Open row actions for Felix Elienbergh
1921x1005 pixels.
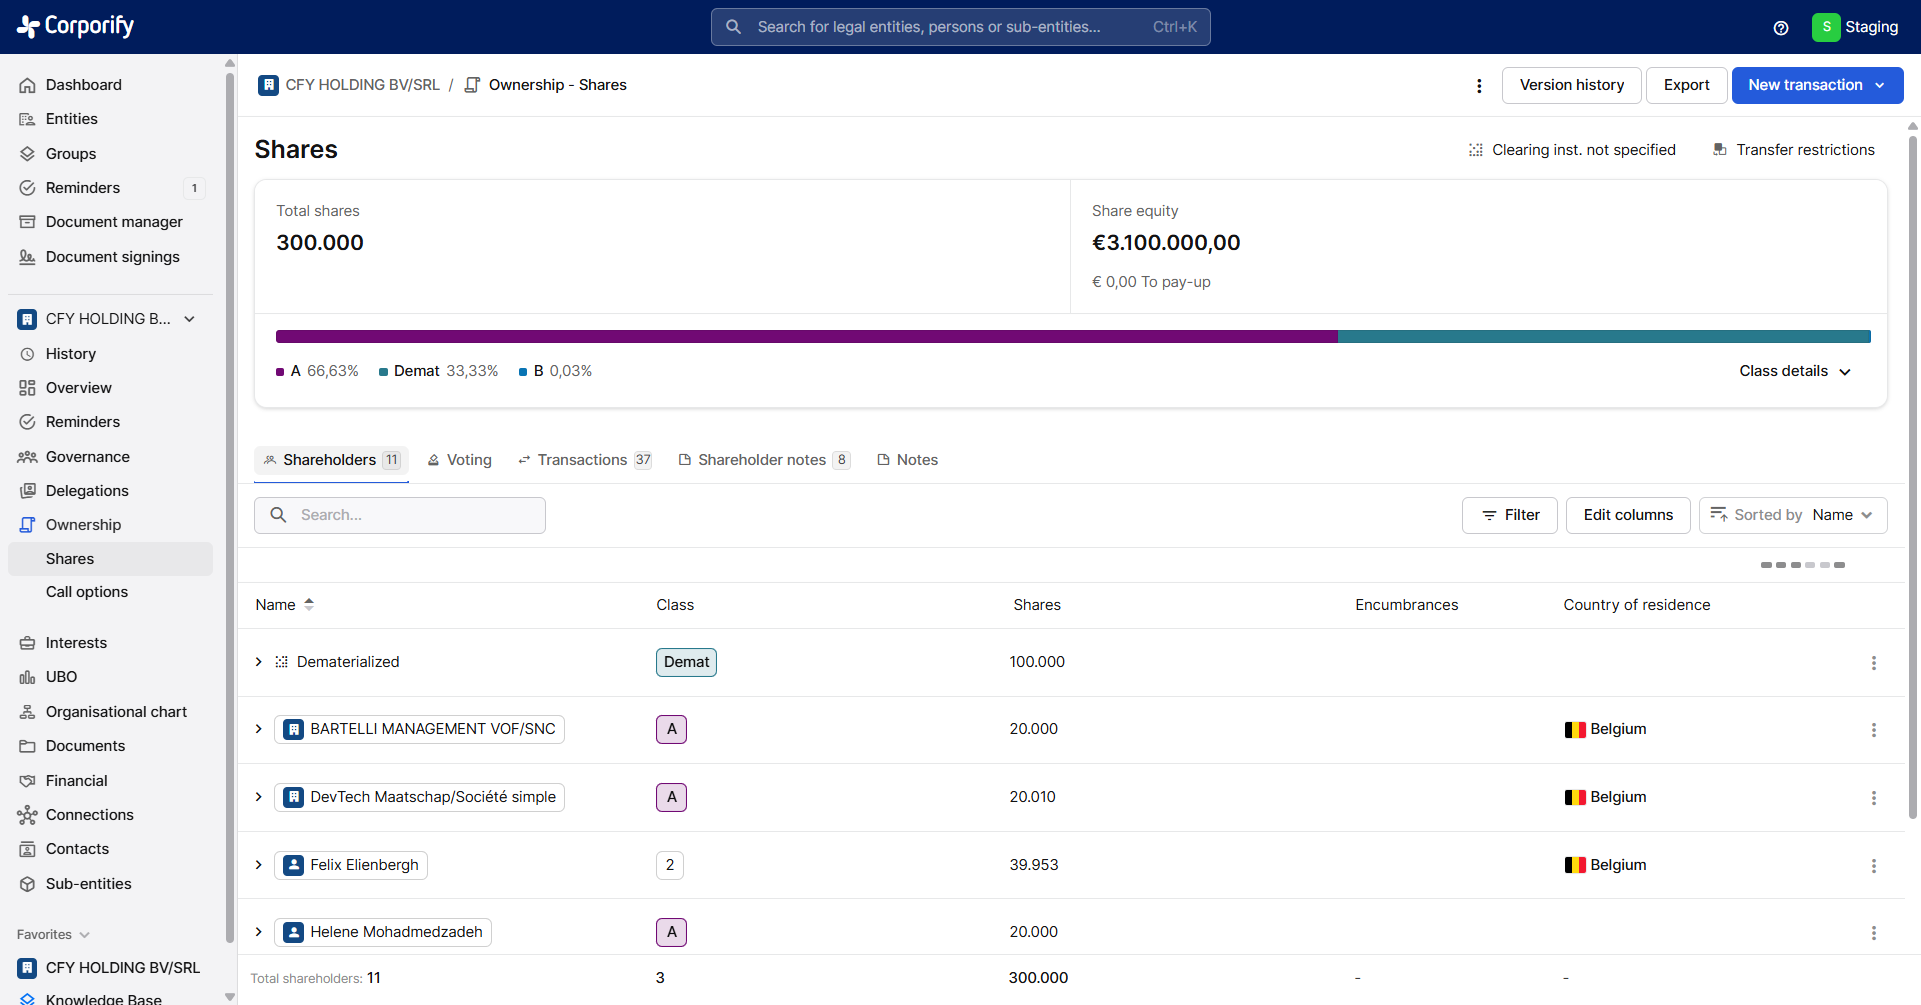(1873, 866)
